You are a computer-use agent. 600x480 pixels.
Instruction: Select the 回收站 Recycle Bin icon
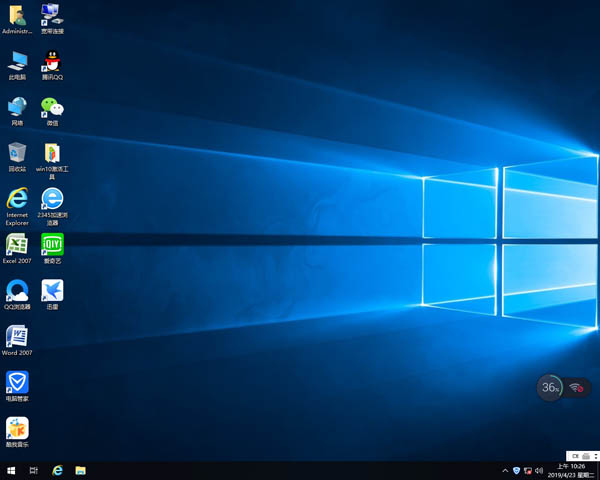[x=17, y=153]
